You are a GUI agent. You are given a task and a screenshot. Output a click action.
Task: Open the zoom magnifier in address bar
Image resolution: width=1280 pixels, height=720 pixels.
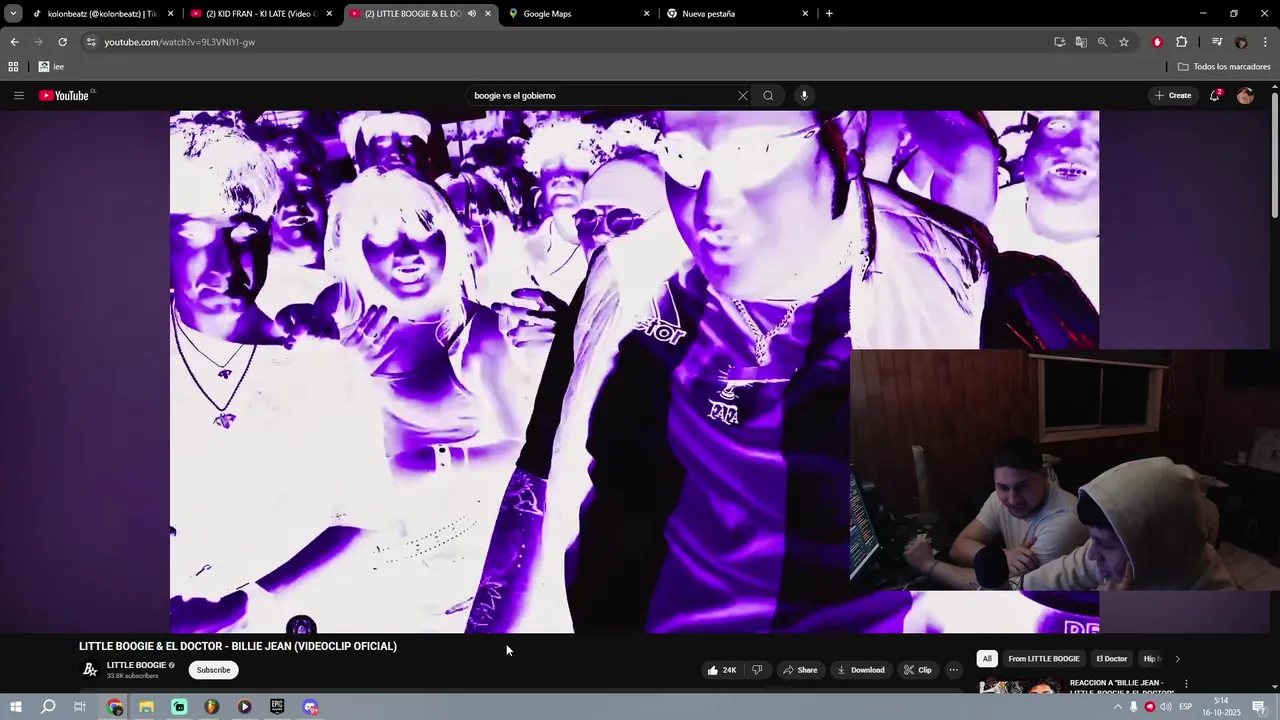click(1102, 42)
